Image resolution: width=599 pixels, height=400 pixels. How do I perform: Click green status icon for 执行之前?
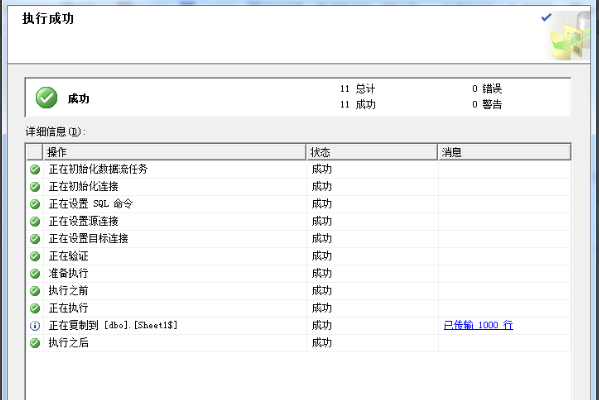(x=35, y=291)
